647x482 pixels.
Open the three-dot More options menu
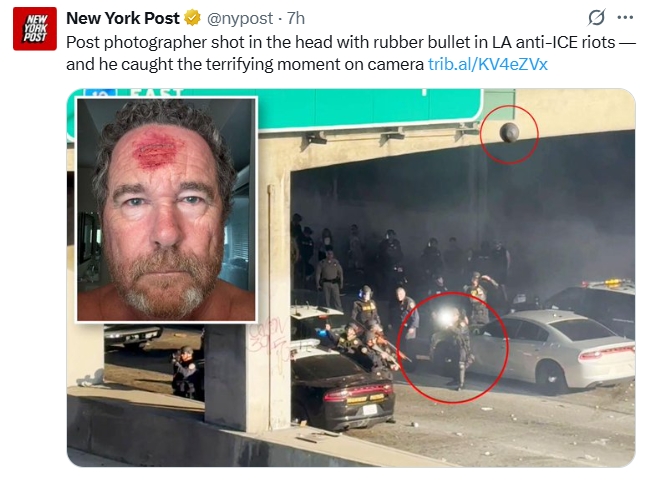click(x=625, y=18)
